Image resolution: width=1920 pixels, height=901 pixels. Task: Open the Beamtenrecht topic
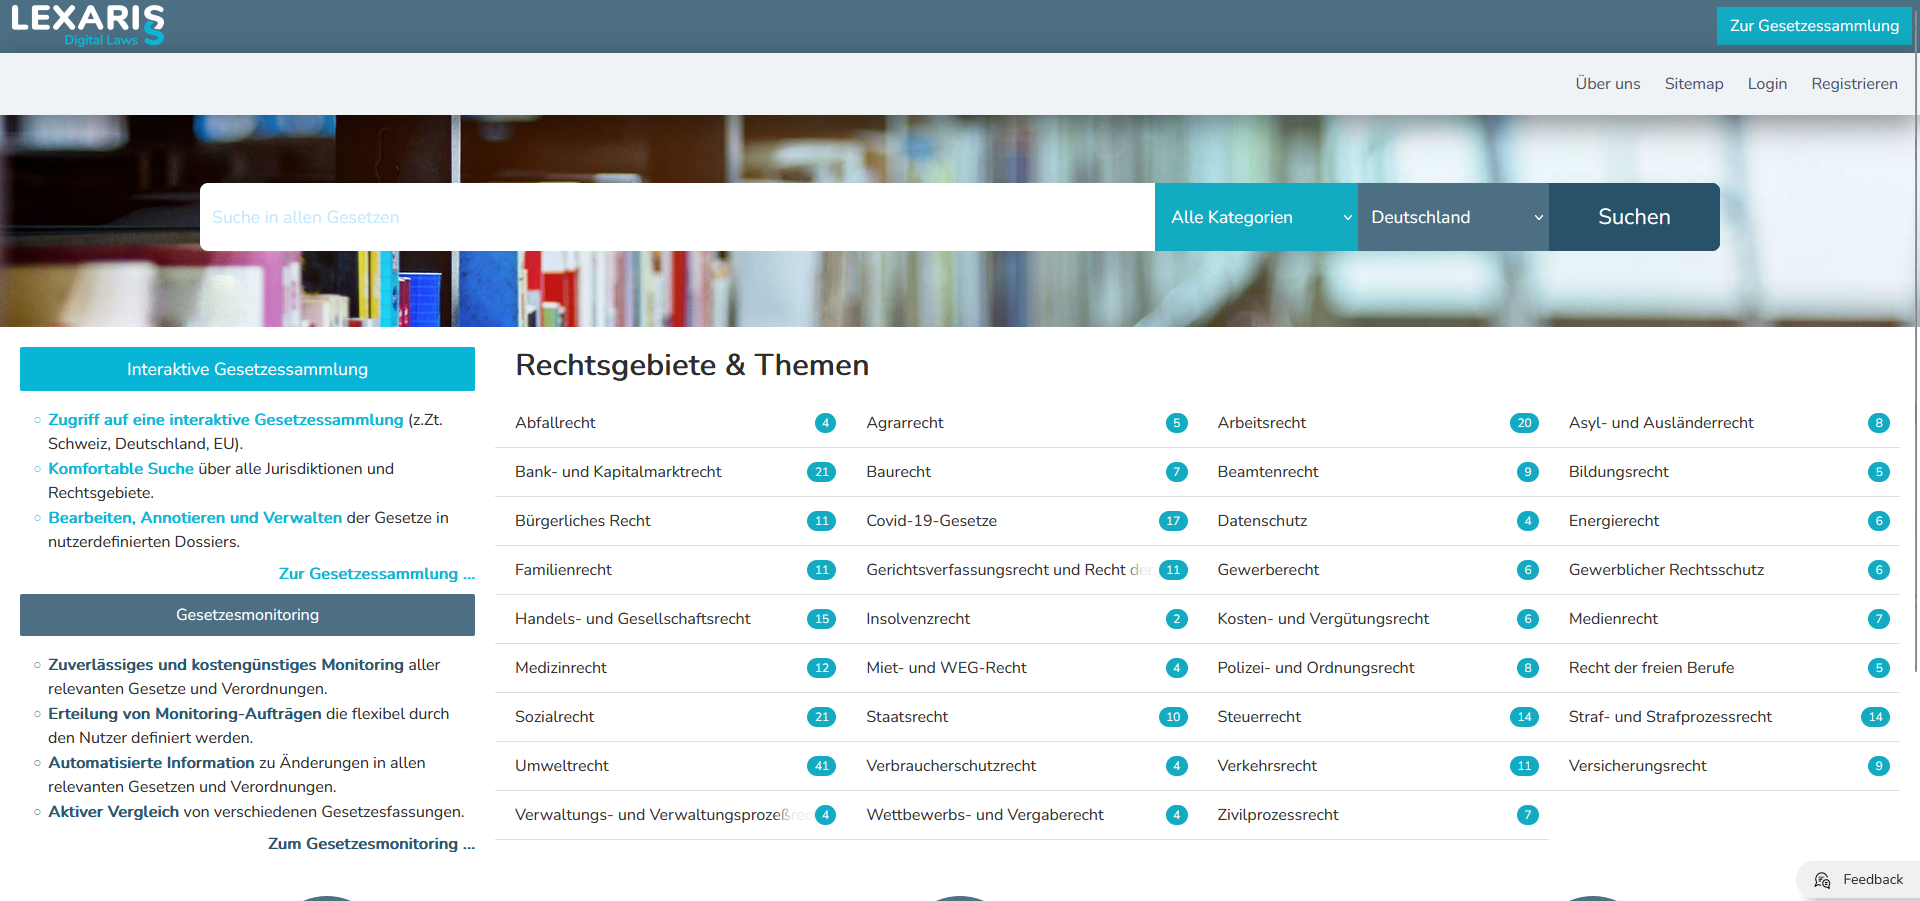pyautogui.click(x=1268, y=472)
